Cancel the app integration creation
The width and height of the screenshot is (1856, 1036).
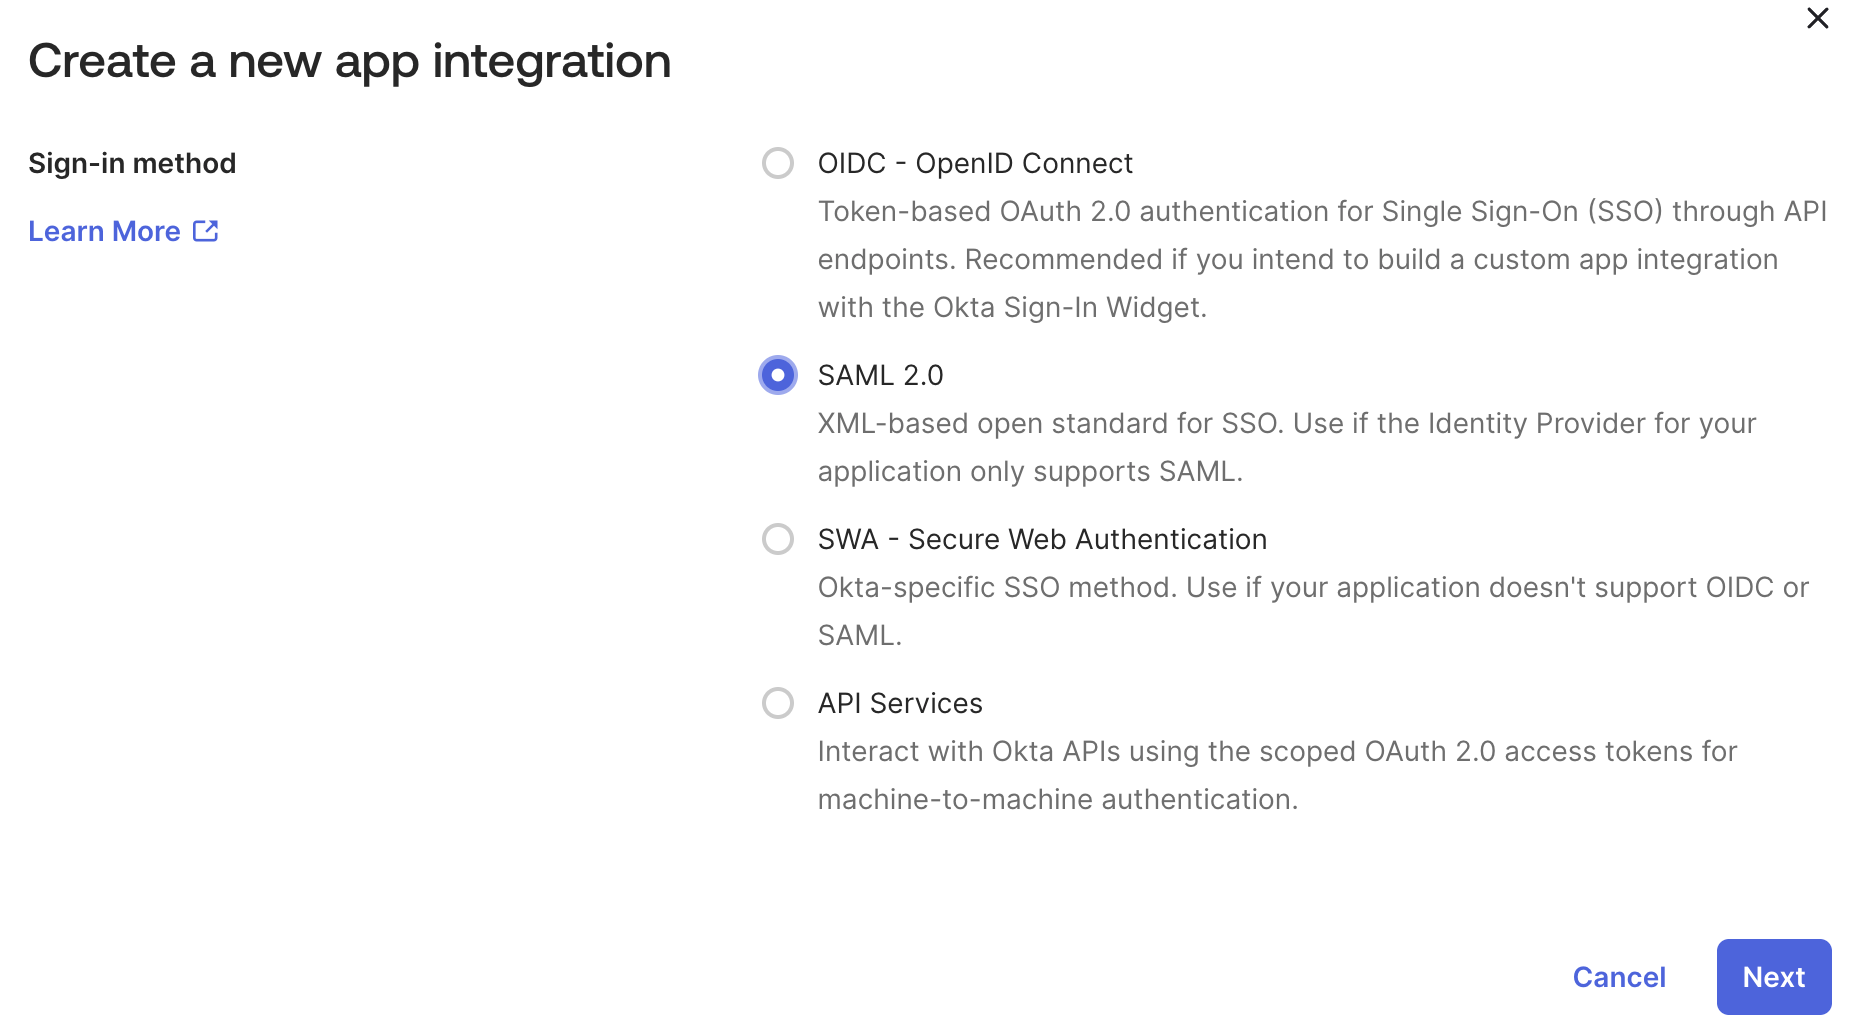pos(1619,977)
